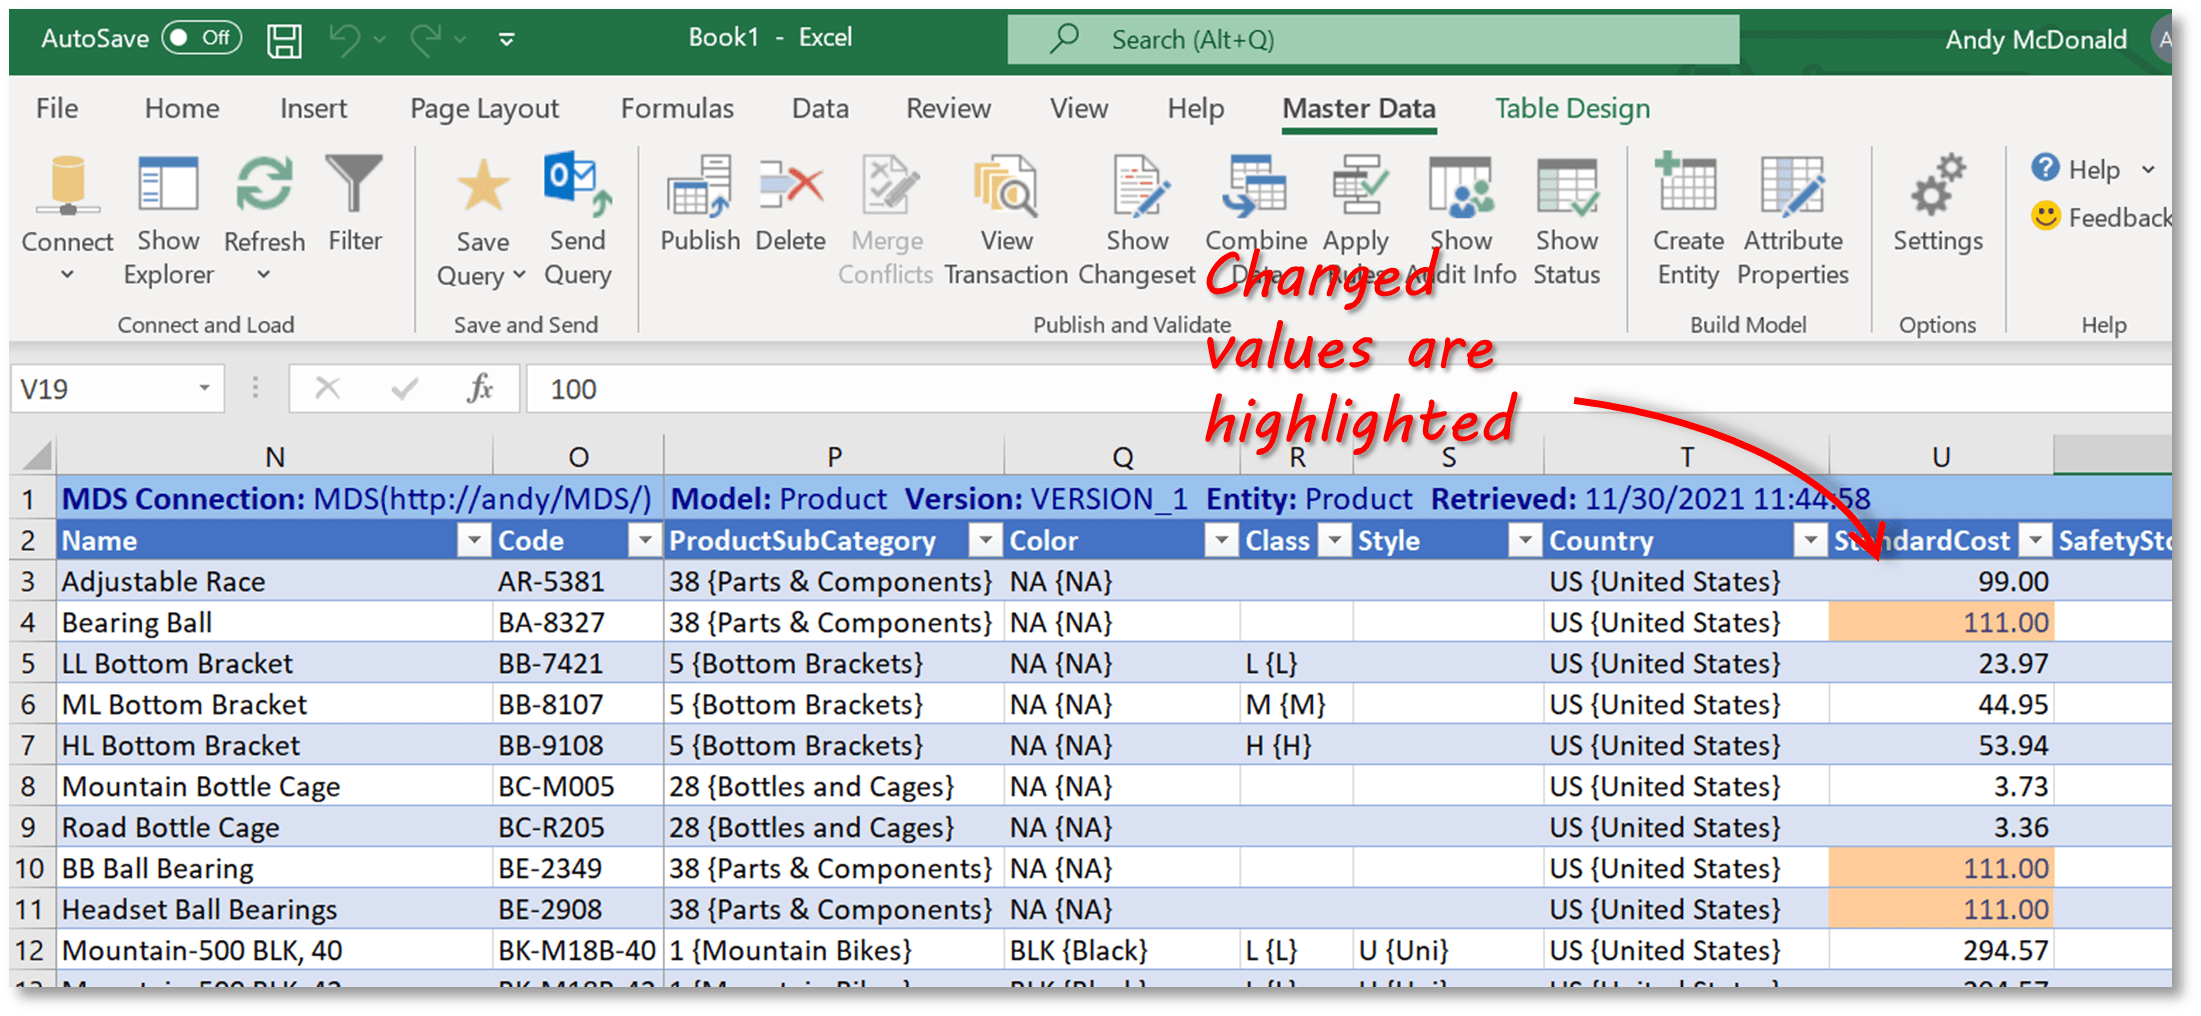This screenshot has height=1016, width=2201.
Task: Open Show Explorer pane
Action: [x=168, y=220]
